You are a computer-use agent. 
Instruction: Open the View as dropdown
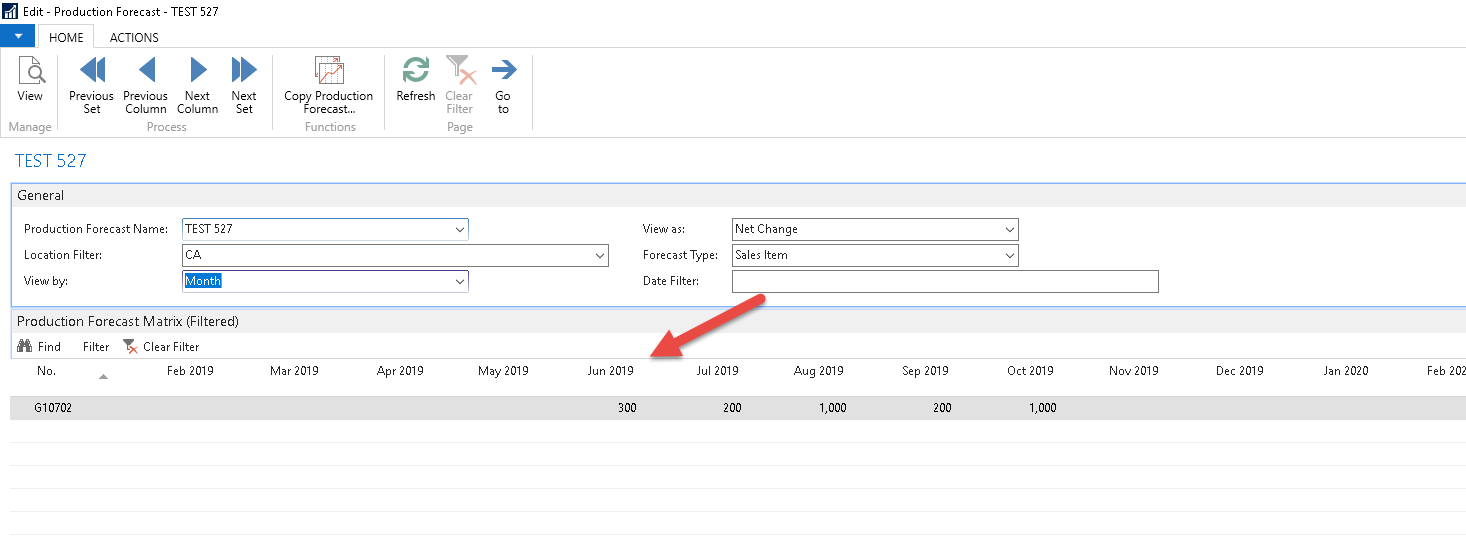tap(1009, 229)
